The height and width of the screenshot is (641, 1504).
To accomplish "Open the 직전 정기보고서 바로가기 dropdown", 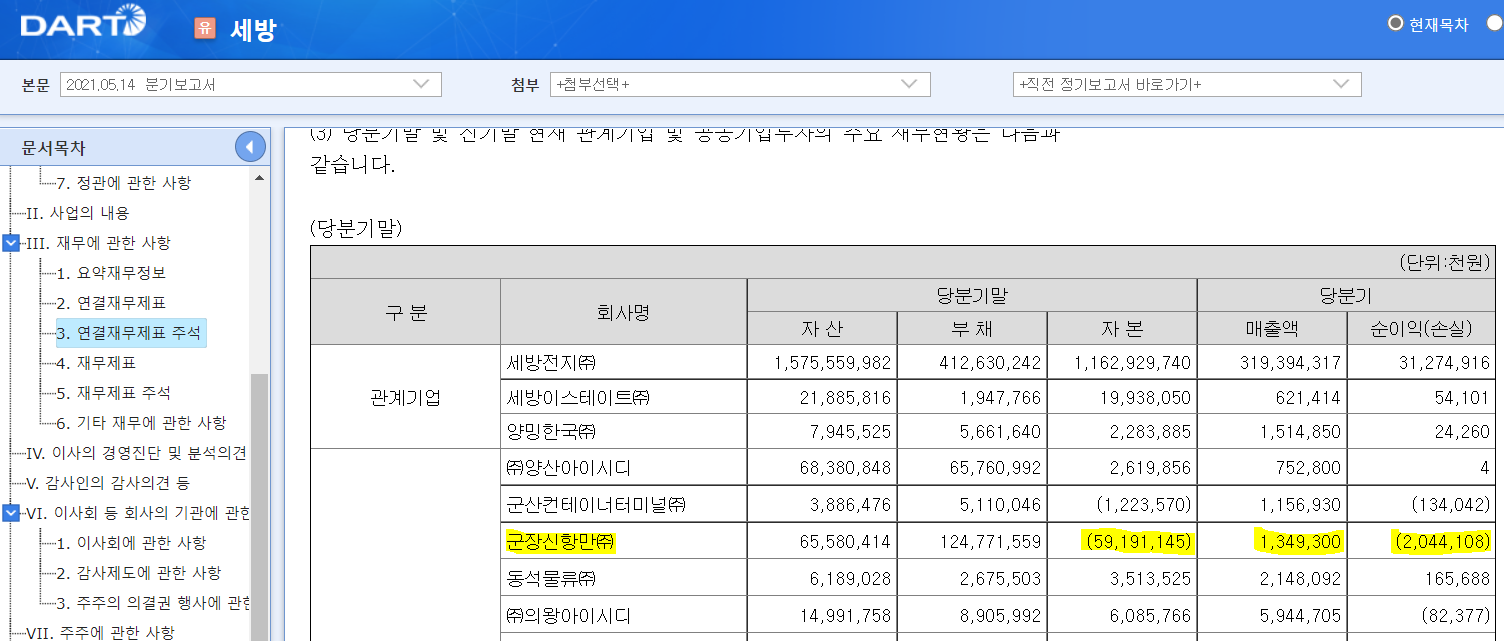I will pos(1187,85).
